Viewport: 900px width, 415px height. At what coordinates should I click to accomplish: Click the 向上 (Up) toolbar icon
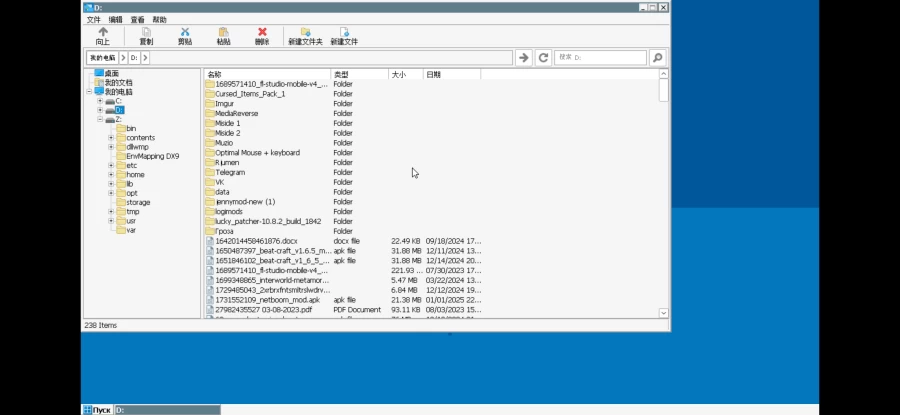coord(102,33)
